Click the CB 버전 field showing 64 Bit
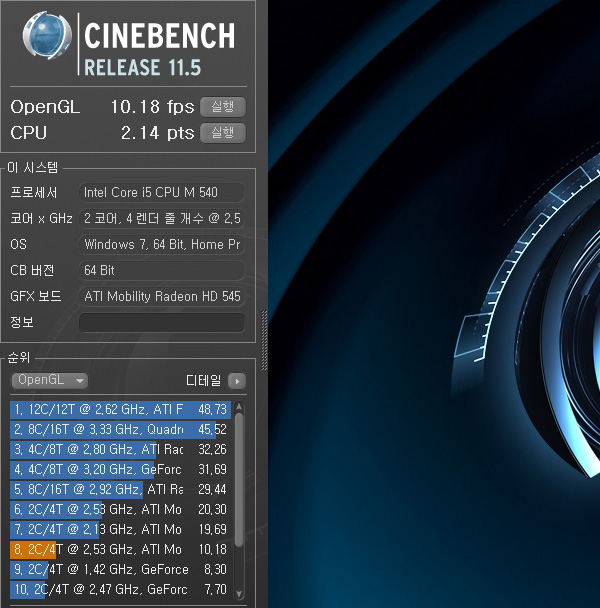The image size is (600, 608). [x=162, y=270]
